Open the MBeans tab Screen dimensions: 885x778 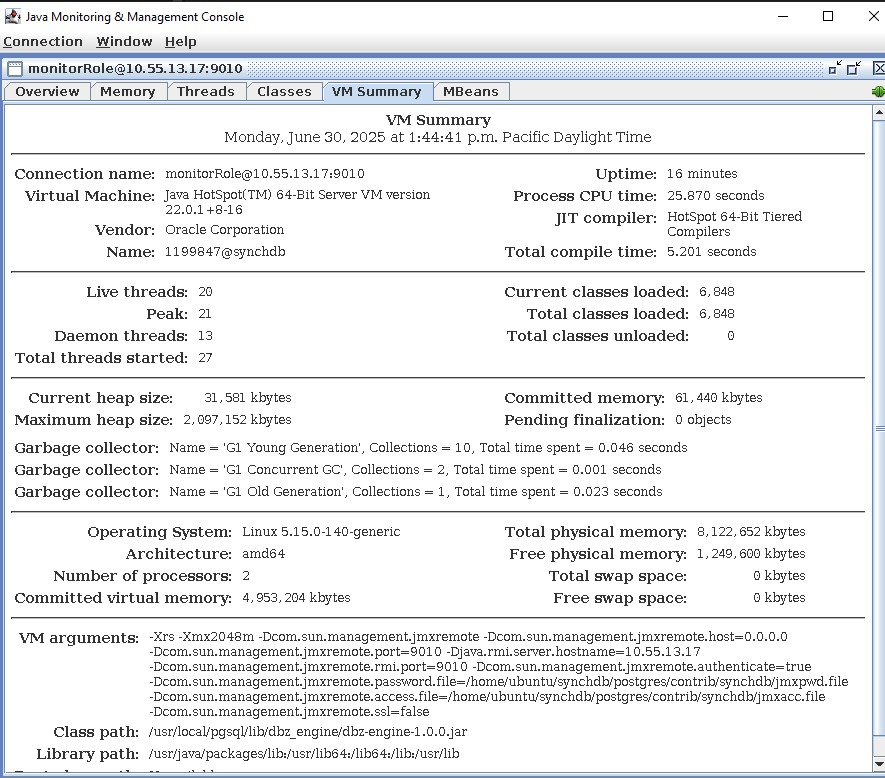point(470,91)
